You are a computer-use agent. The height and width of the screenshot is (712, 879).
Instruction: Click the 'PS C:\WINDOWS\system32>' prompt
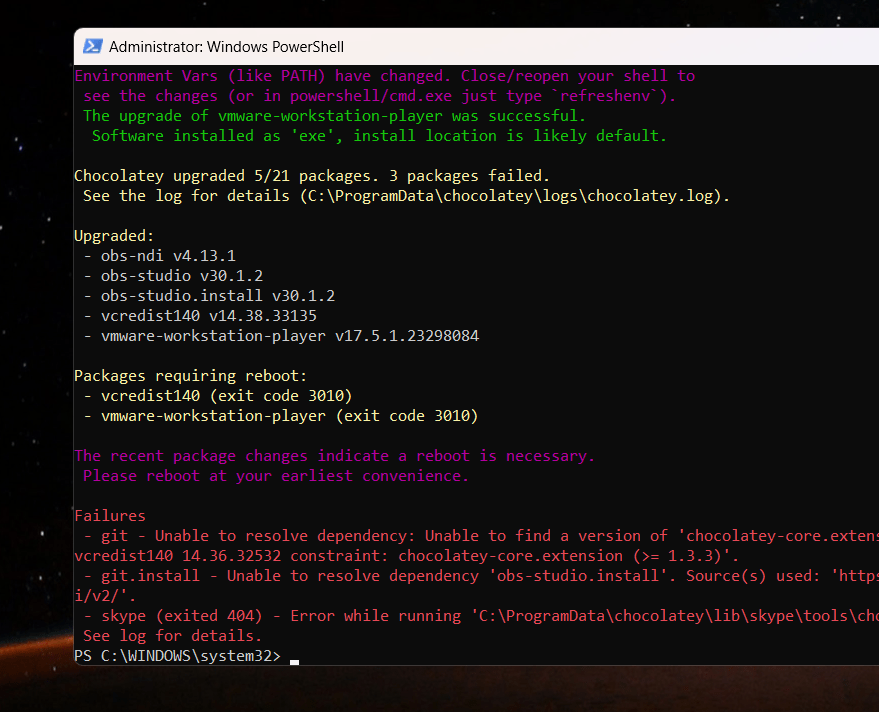click(177, 656)
